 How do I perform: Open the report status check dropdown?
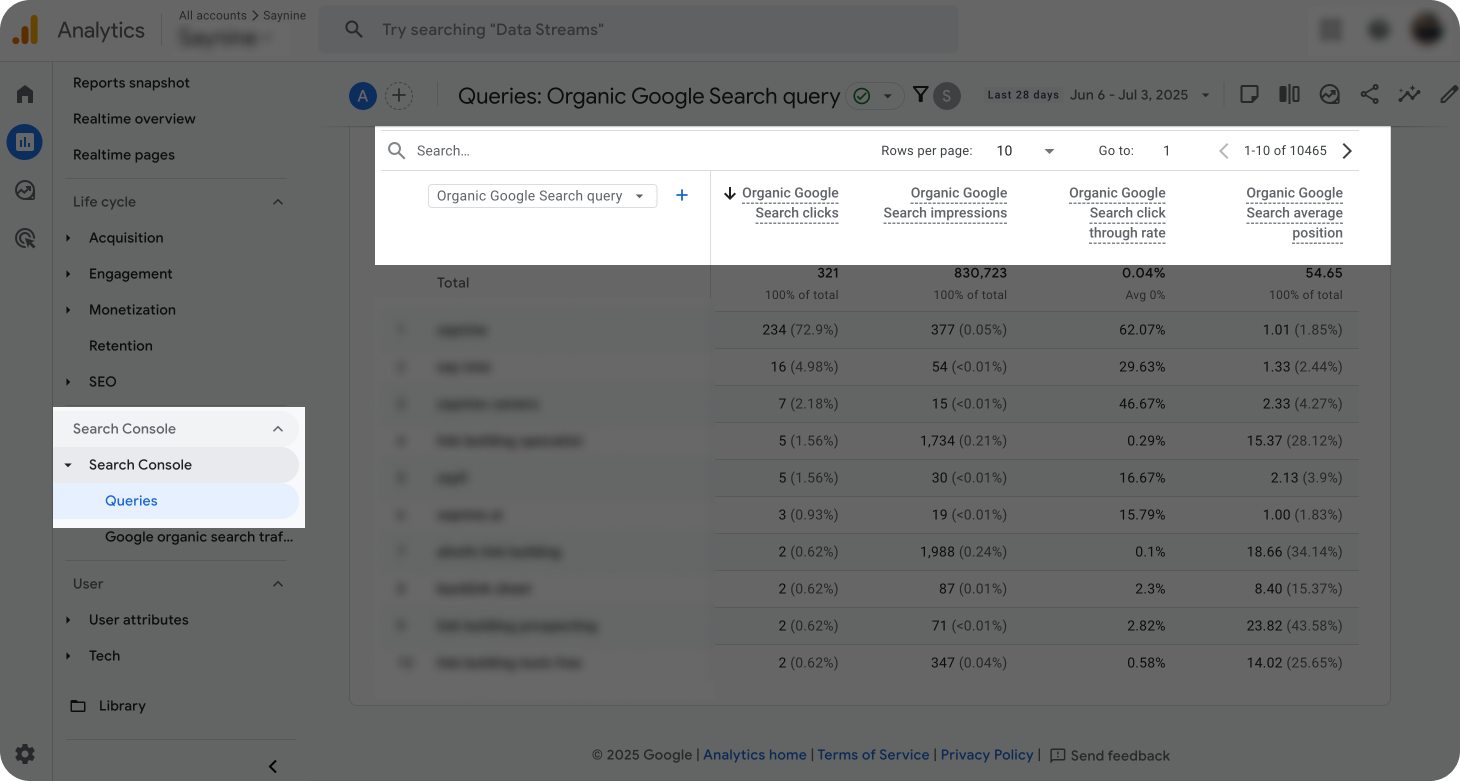click(x=874, y=96)
